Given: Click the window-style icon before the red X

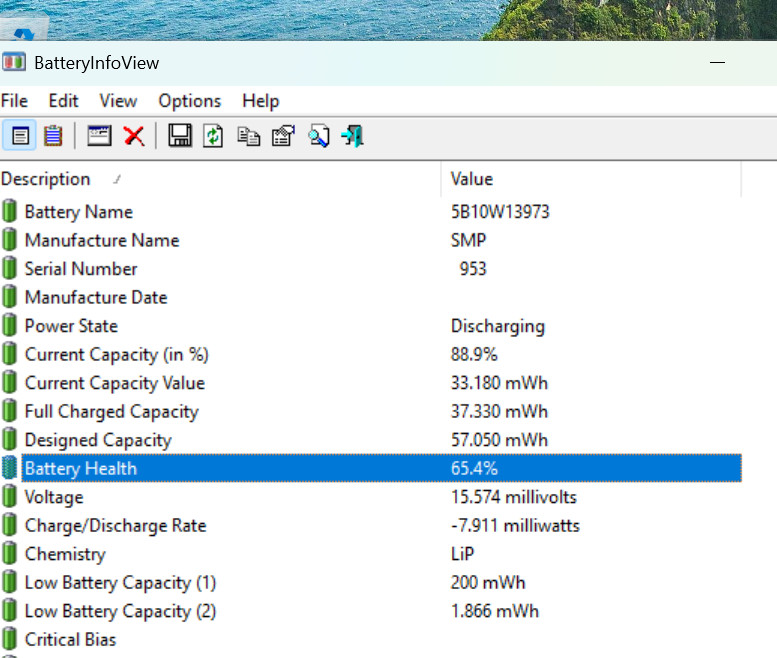Looking at the screenshot, I should coord(99,136).
